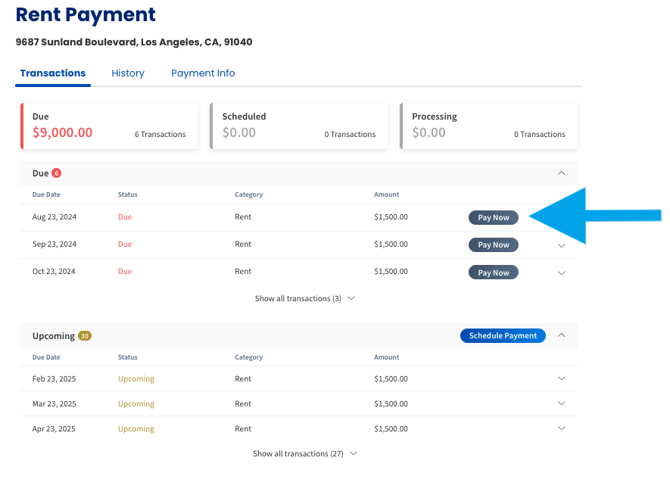Screen dimensions: 670x492
Task: Expand the Mar 23, 2025 transaction row
Action: [561, 403]
